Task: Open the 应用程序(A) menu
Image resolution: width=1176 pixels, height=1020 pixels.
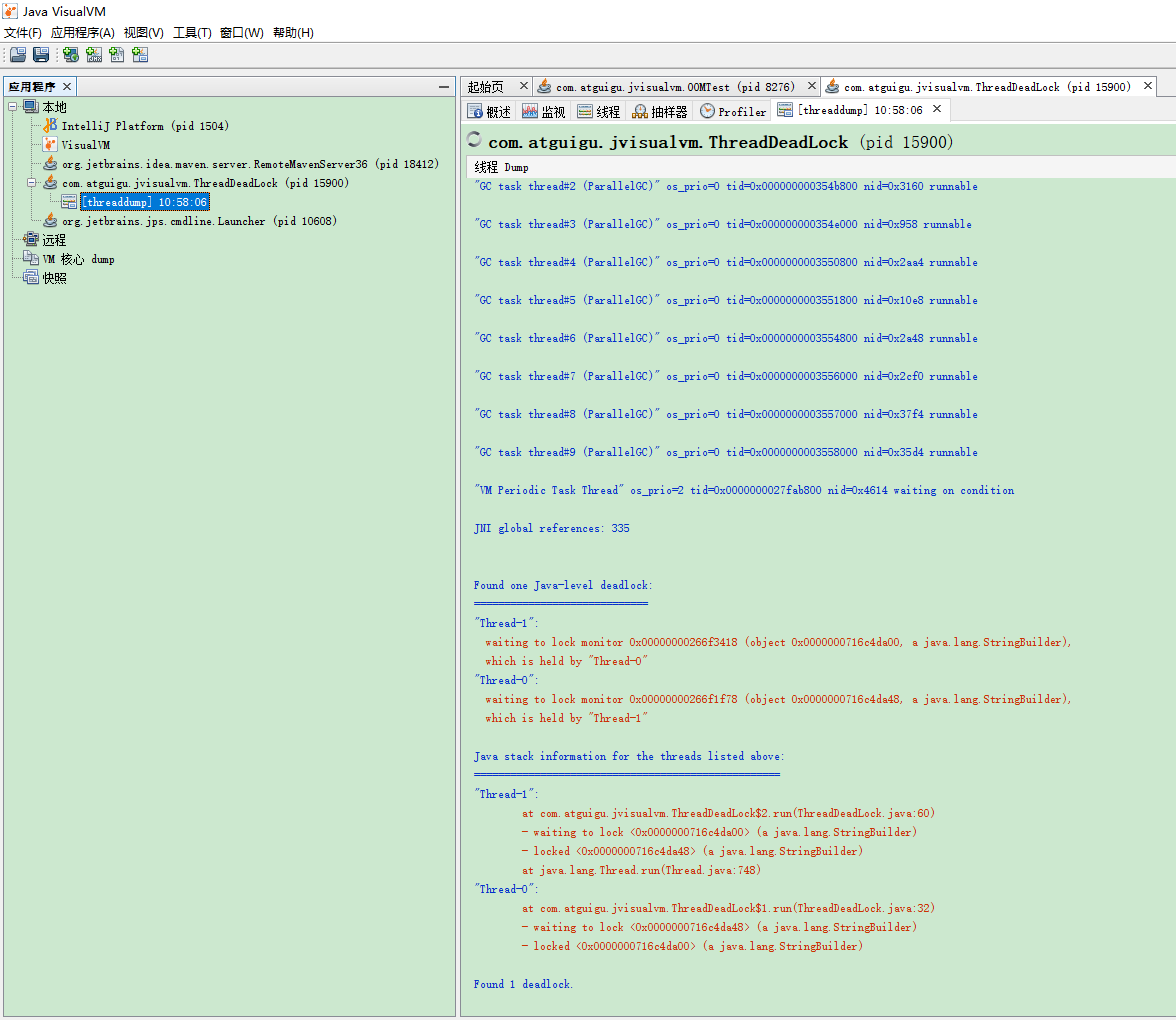Action: click(82, 32)
